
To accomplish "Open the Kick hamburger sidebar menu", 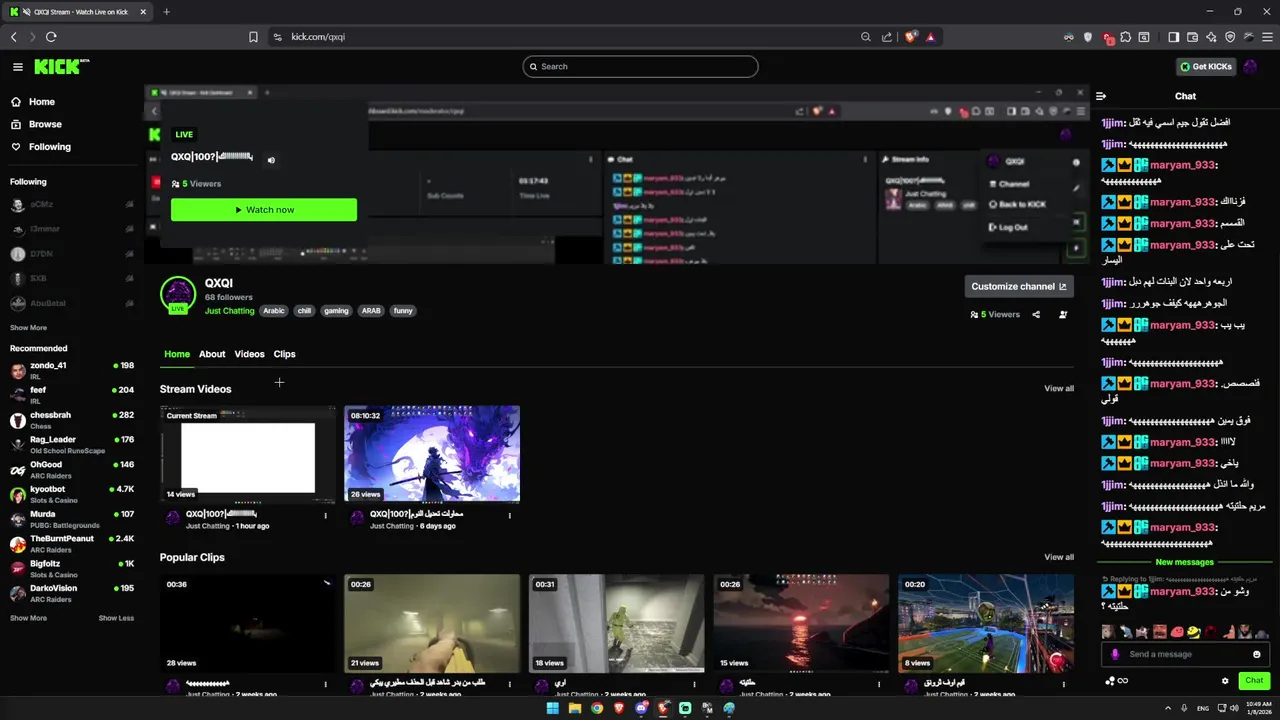I will click(x=18, y=67).
